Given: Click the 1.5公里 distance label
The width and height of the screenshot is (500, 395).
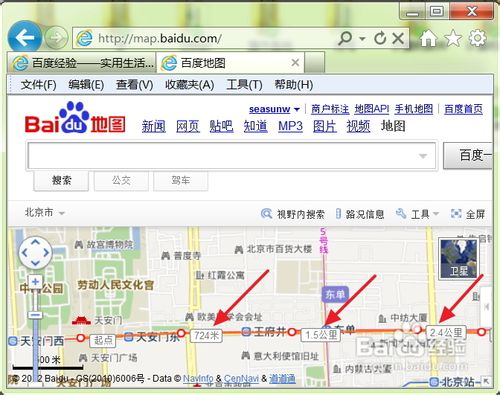Looking at the screenshot, I should (321, 335).
